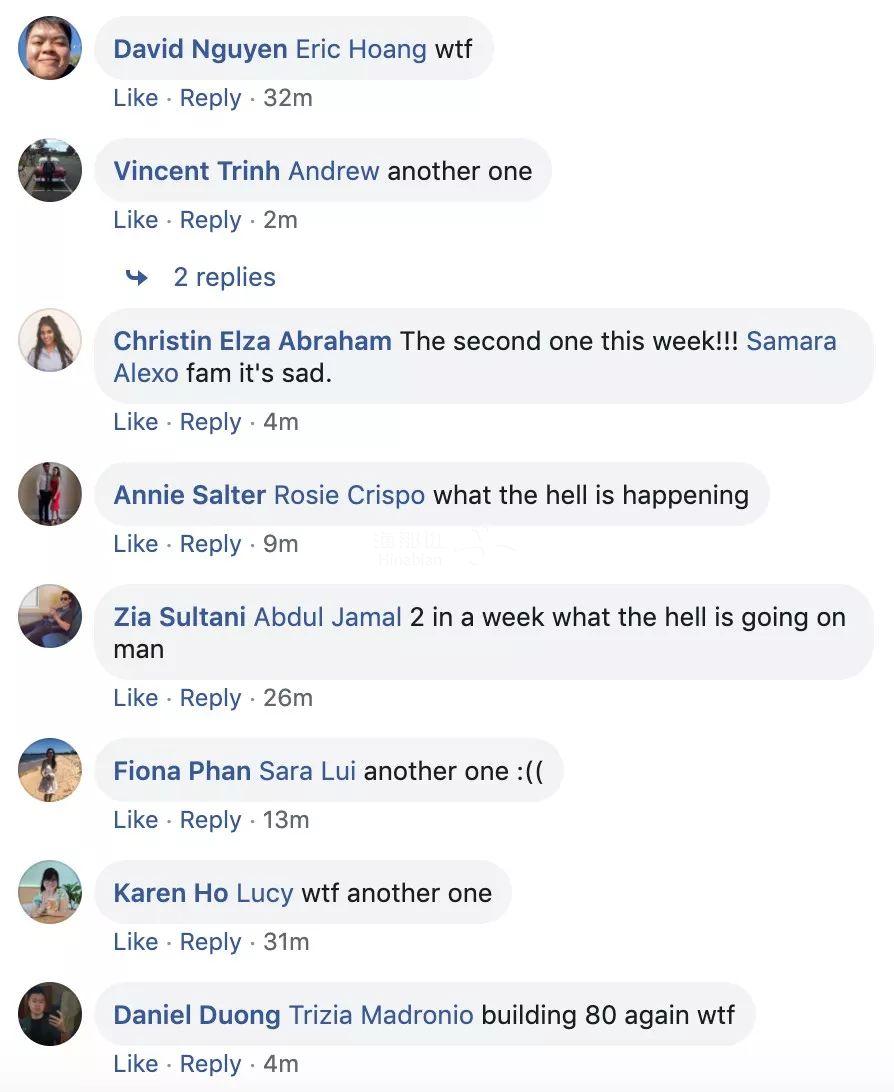Click Vincent Trinh's avatar photo
894x1092 pixels.
point(50,170)
